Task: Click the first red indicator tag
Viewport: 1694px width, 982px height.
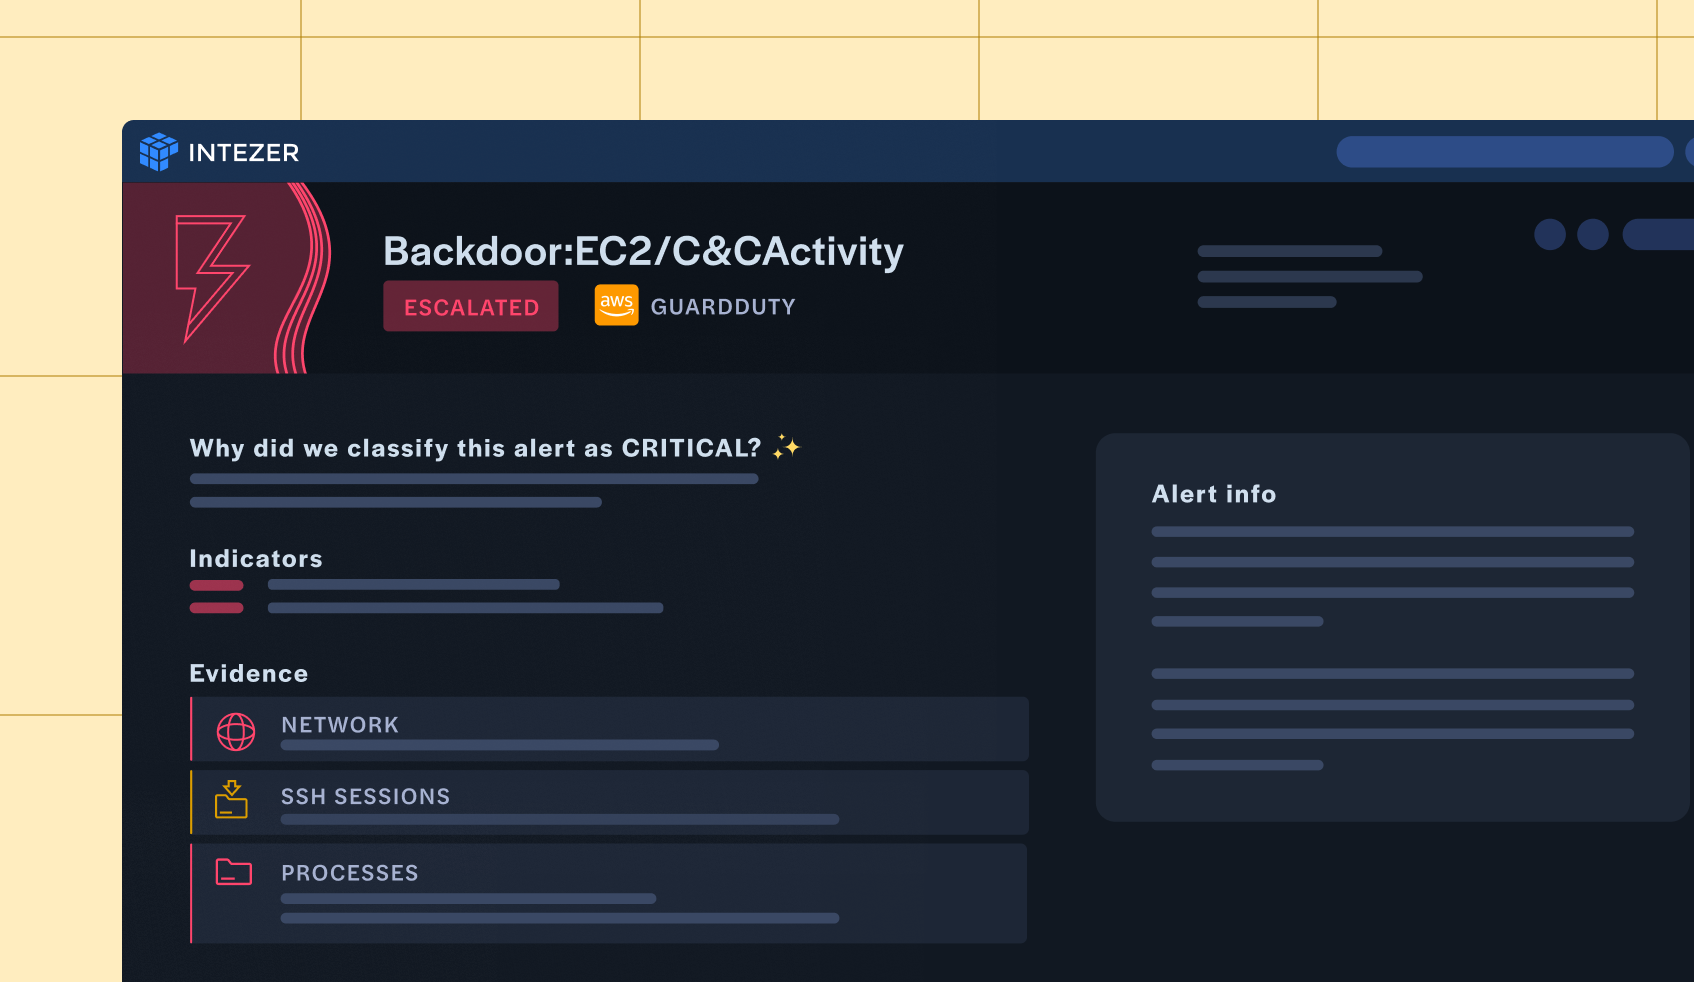Action: [217, 585]
